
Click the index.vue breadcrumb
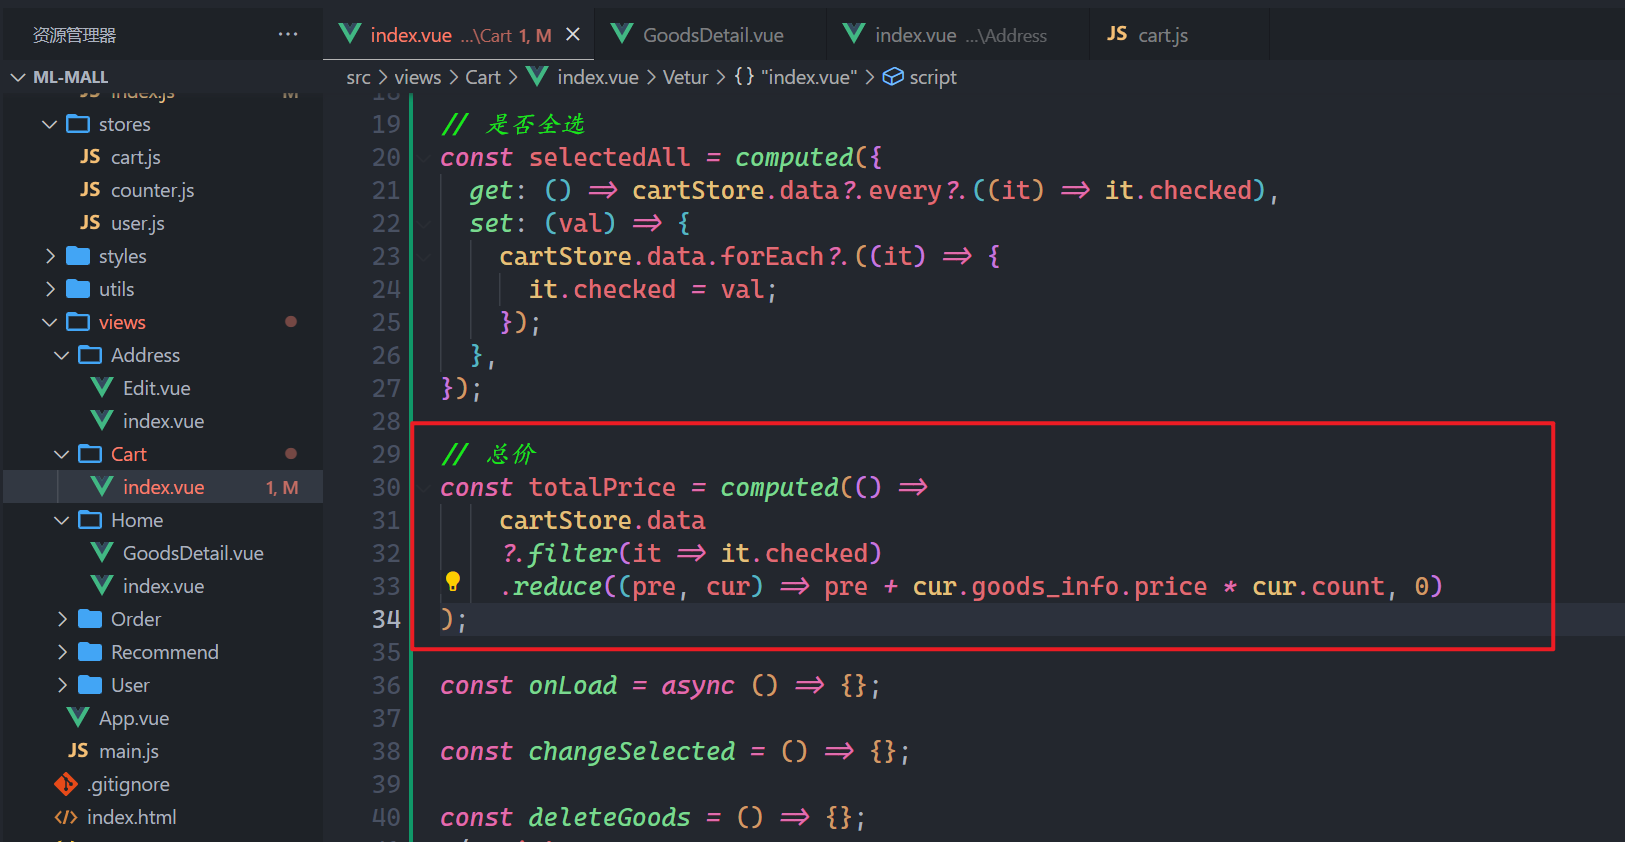click(x=598, y=77)
